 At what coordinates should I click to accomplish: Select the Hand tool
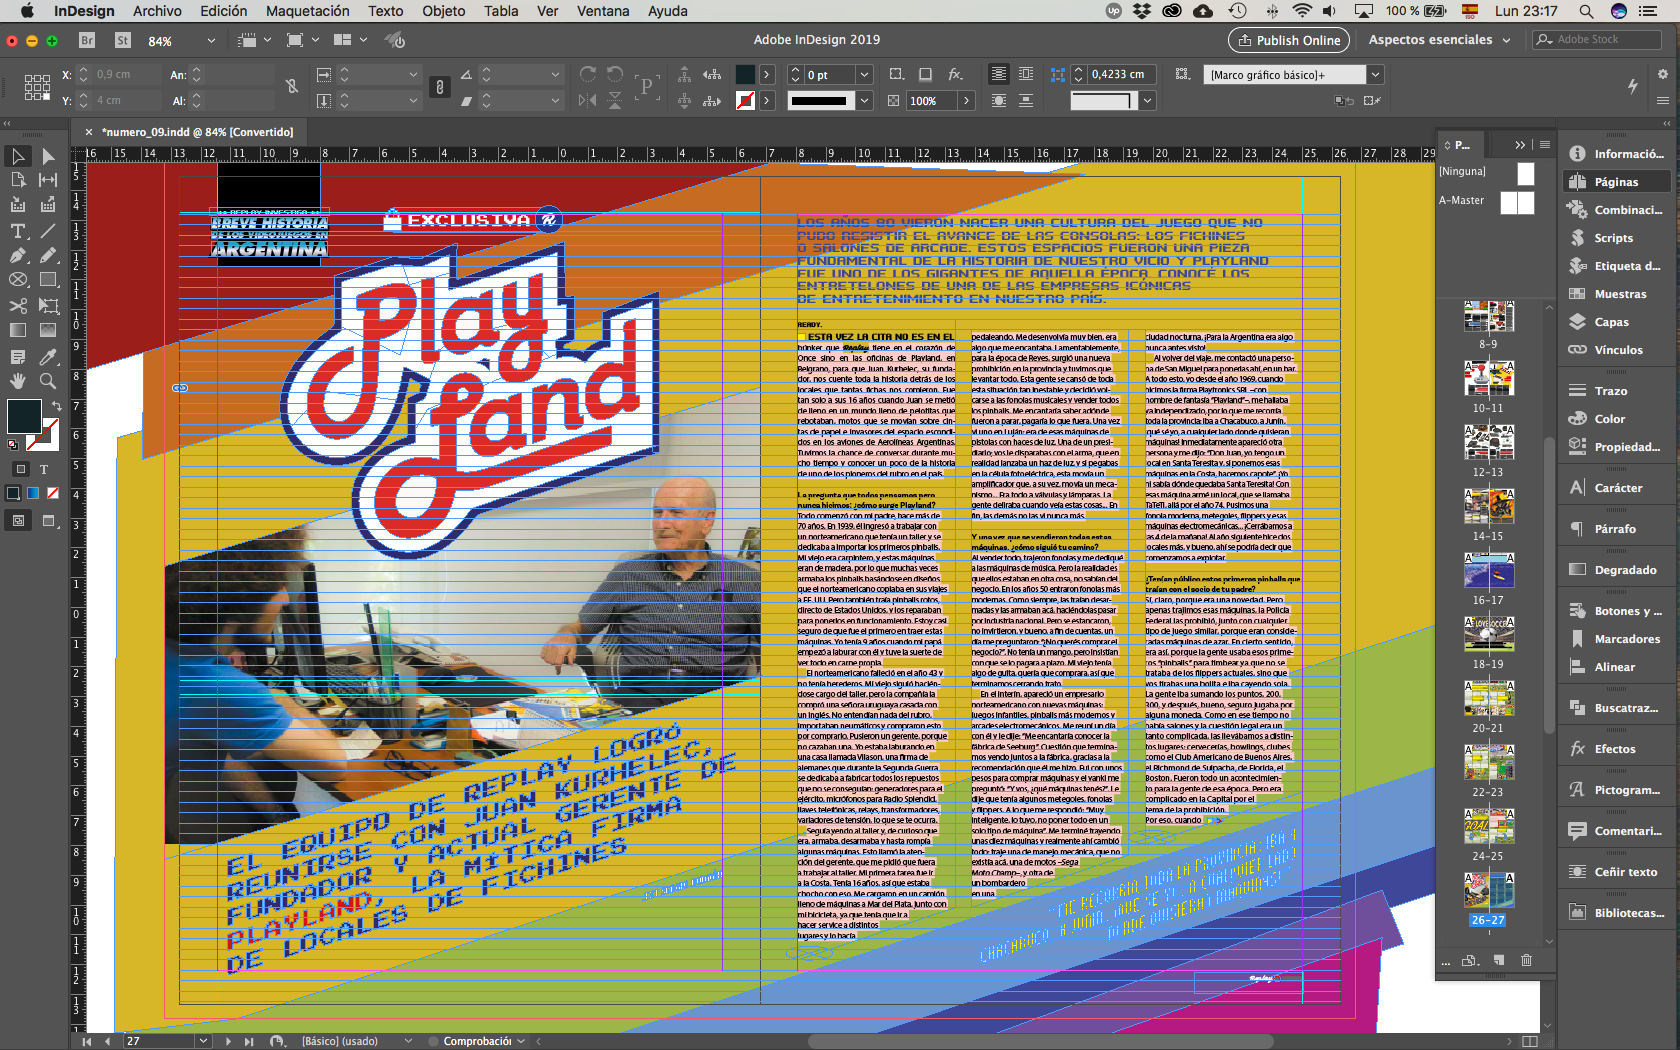pos(18,381)
